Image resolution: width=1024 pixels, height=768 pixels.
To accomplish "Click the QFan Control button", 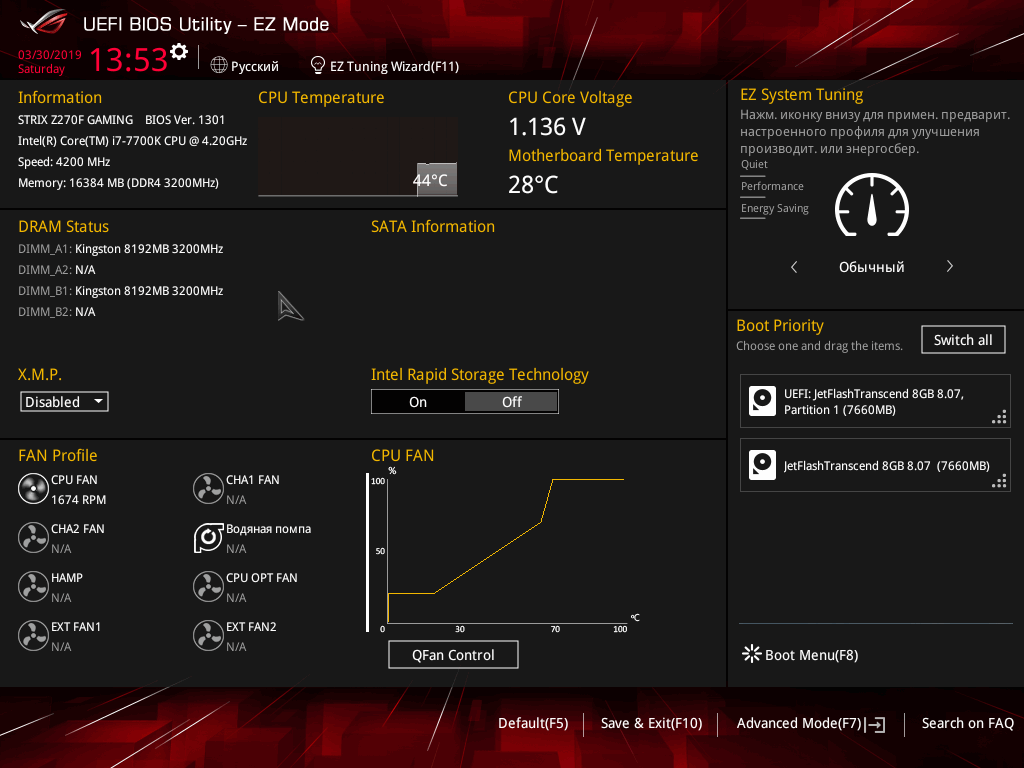I will (453, 654).
